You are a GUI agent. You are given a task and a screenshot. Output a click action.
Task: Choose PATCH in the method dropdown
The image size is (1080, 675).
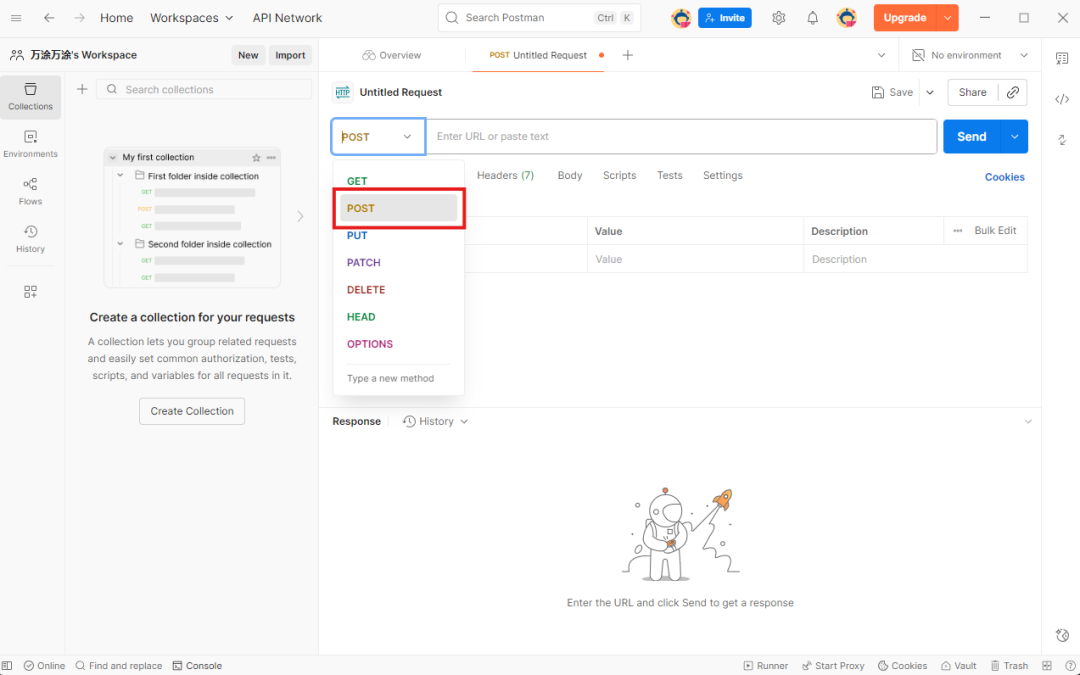(364, 263)
